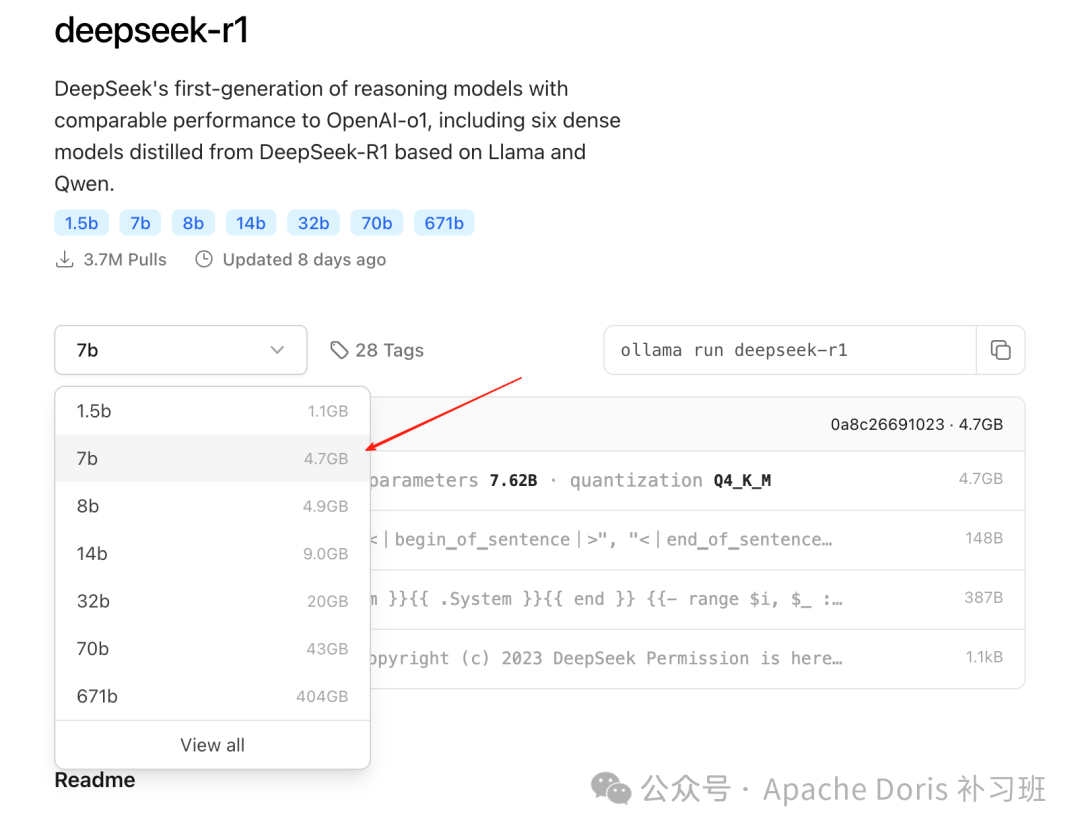The height and width of the screenshot is (832, 1080).
Task: Select the 671b 404GB option
Action: [x=212, y=696]
